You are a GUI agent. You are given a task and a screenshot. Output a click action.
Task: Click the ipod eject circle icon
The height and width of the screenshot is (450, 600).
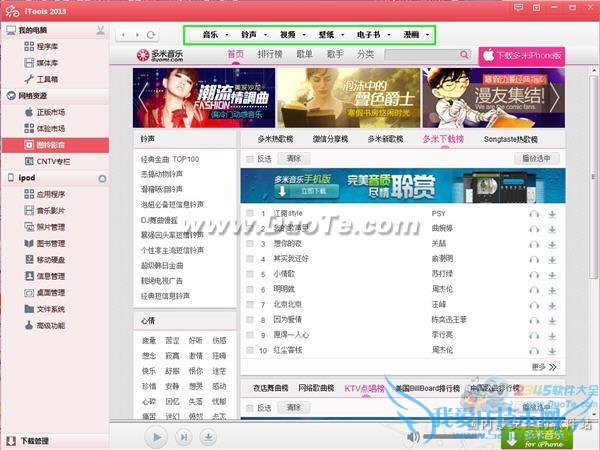click(102, 178)
